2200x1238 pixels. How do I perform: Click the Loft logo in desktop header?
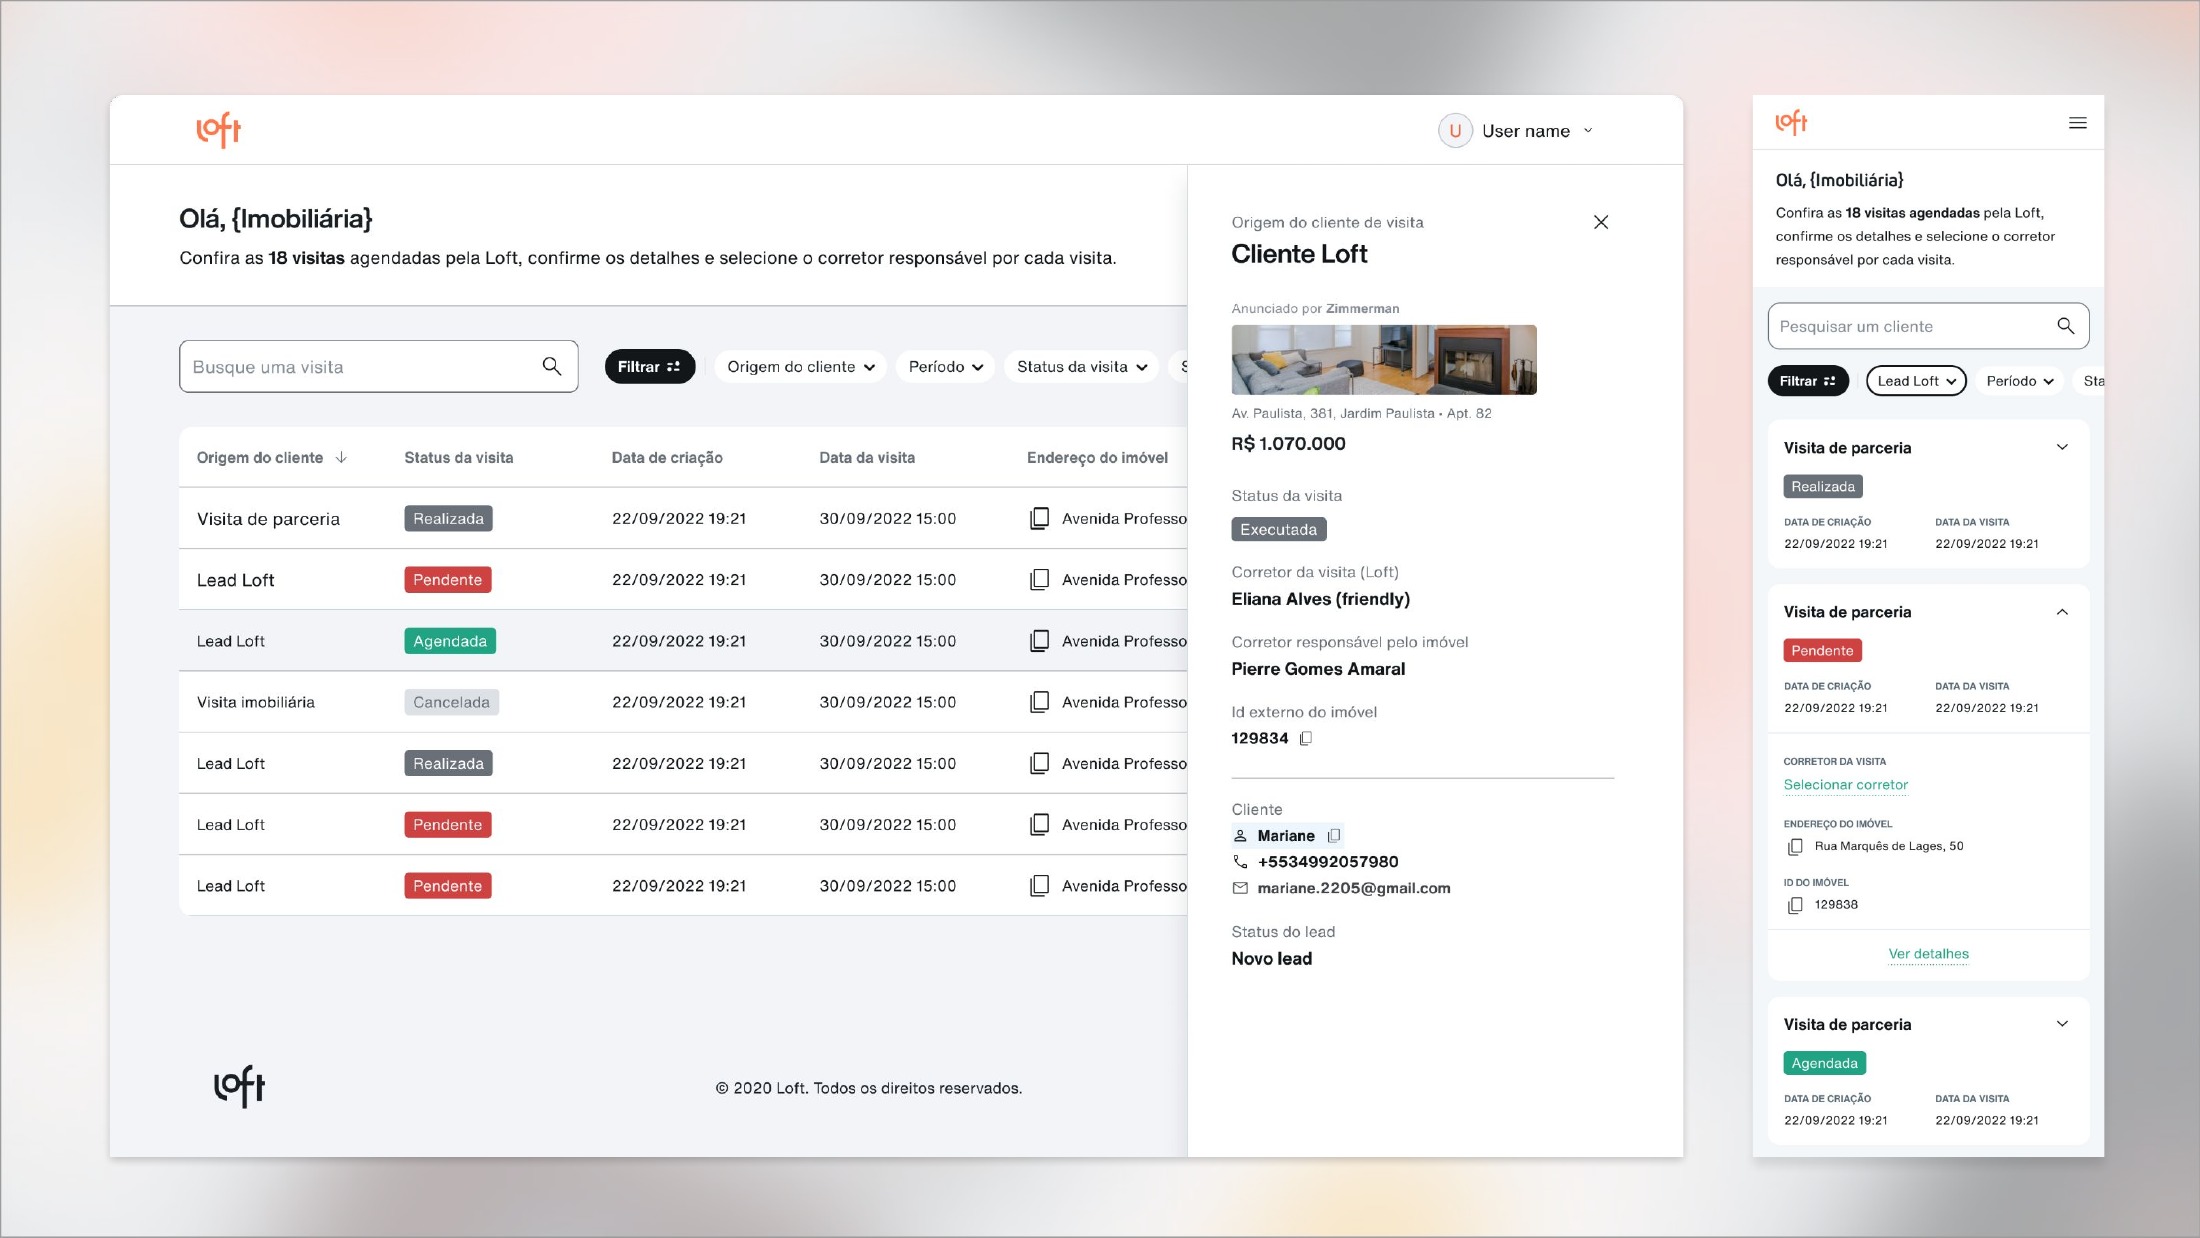click(x=219, y=130)
